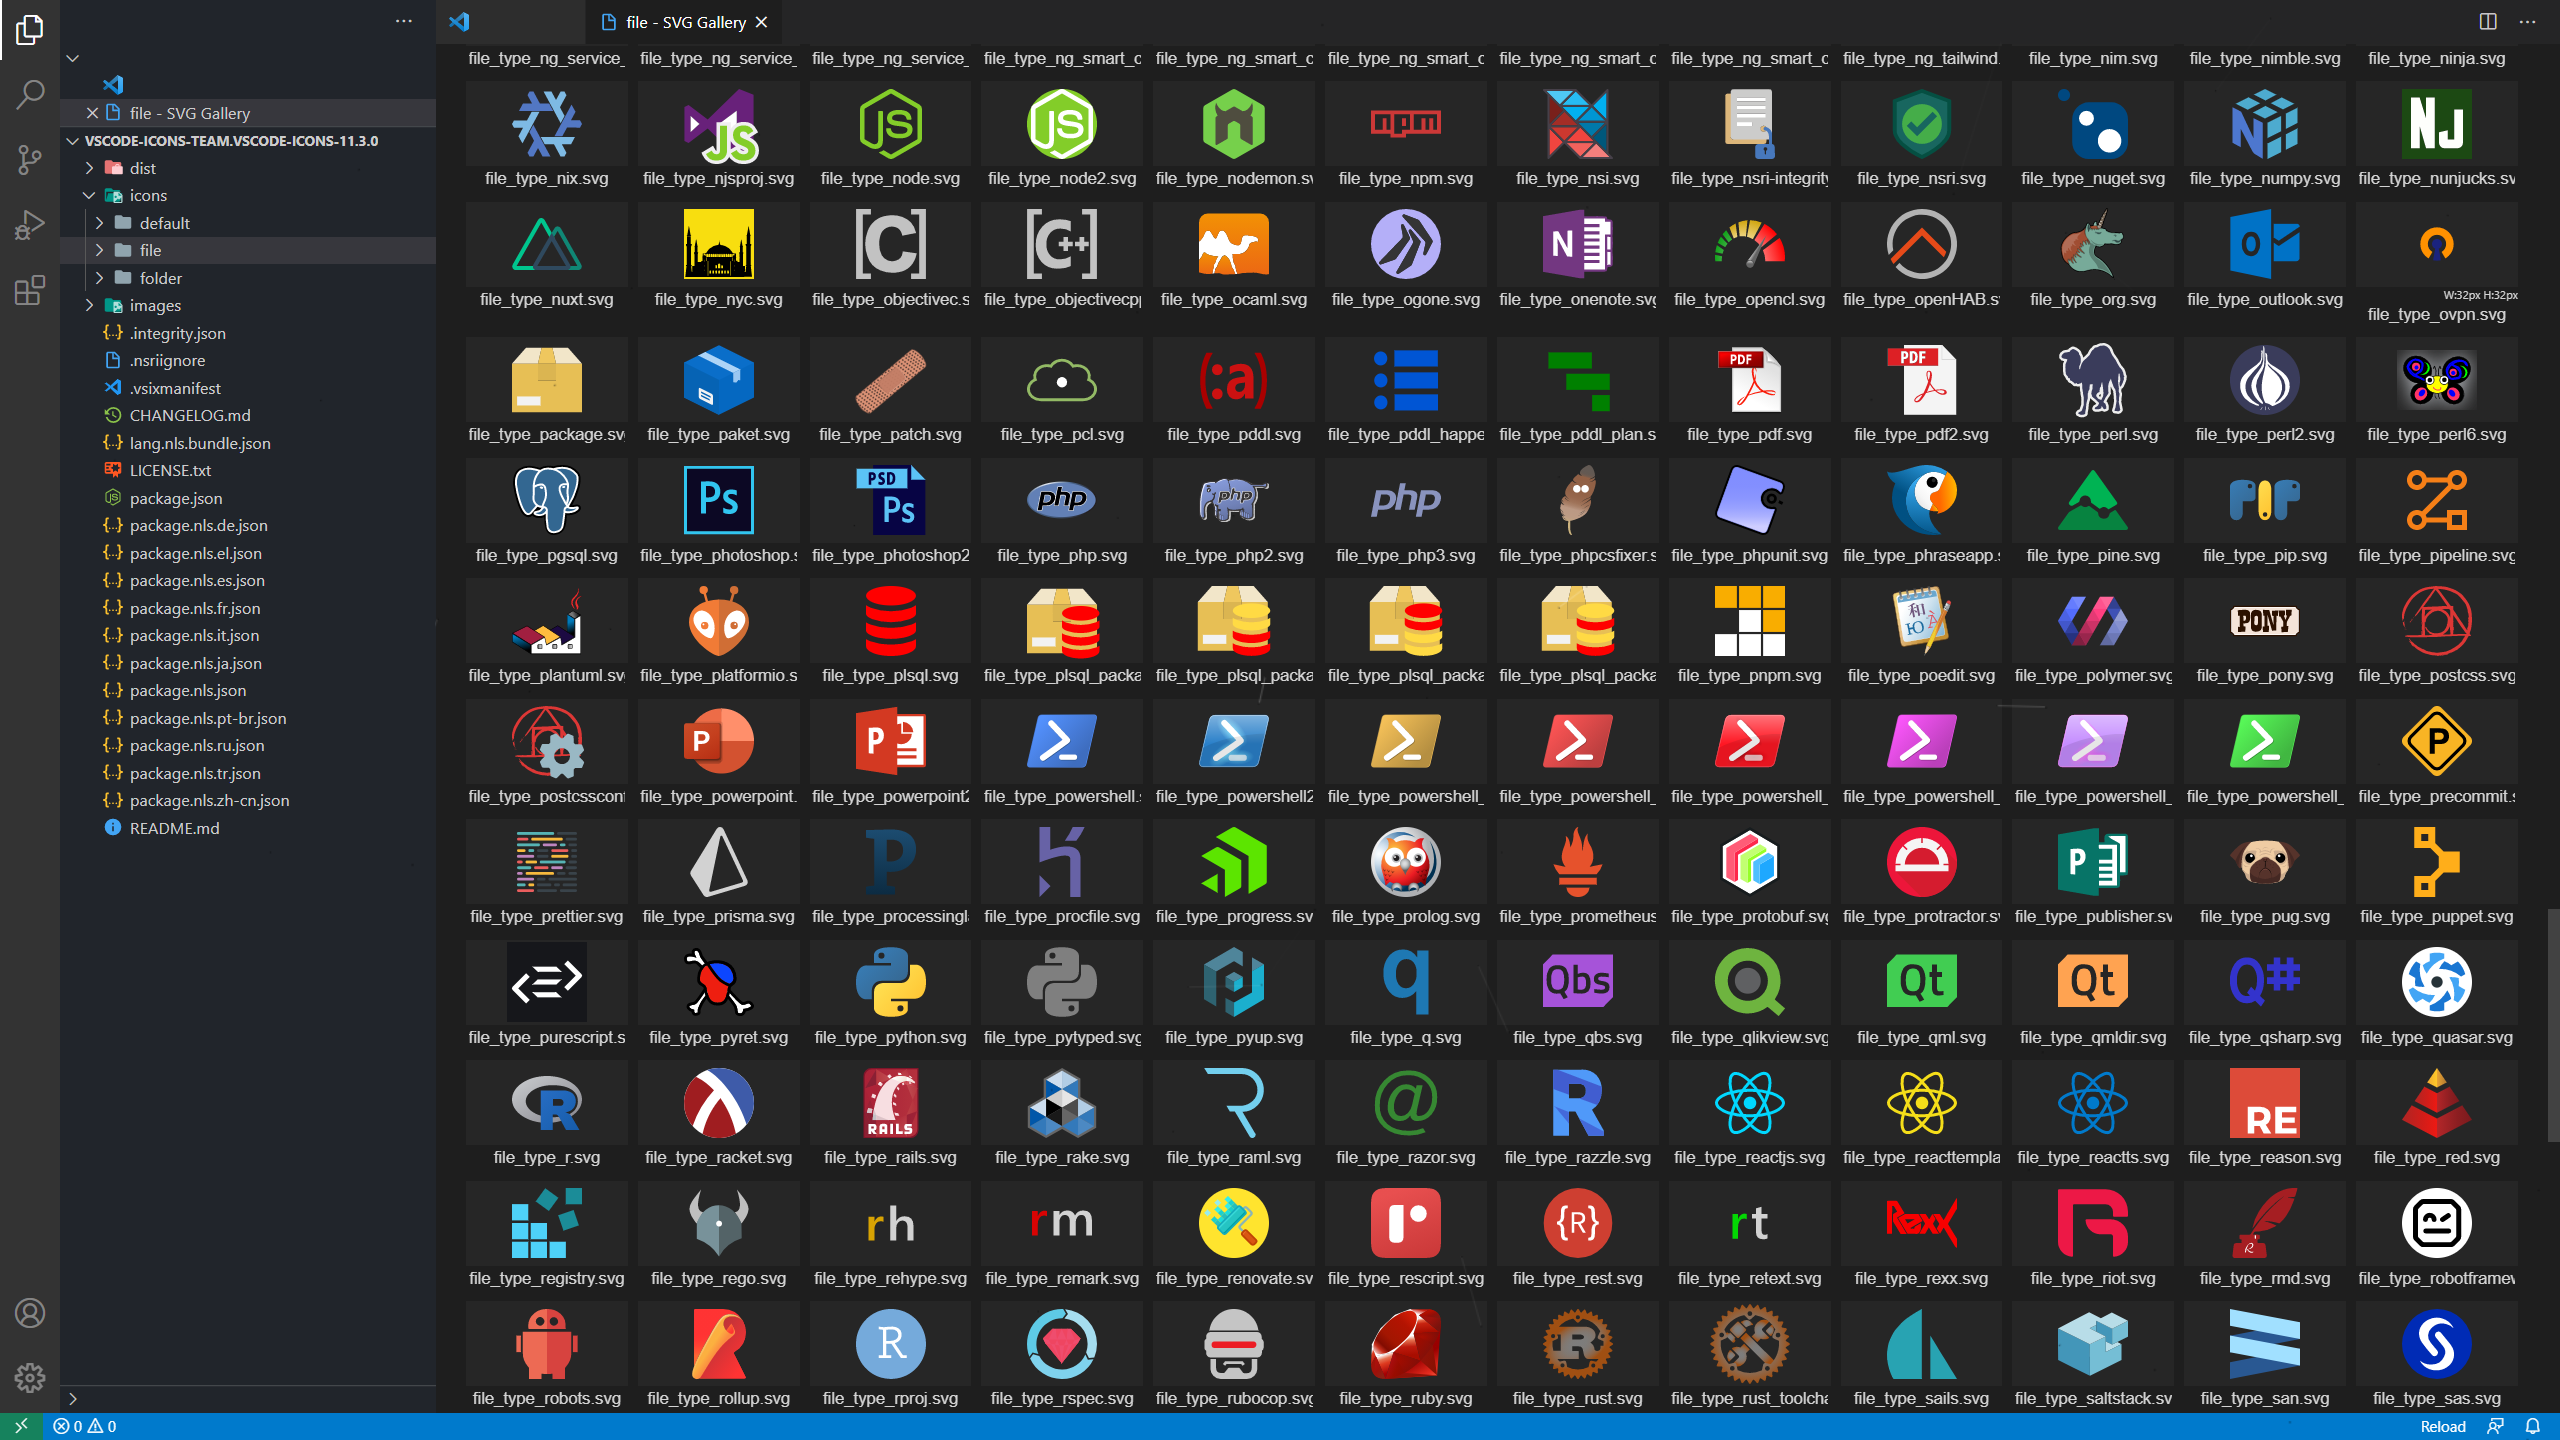This screenshot has width=2560, height=1440.
Task: Select the file_type_robots.svg icon
Action: 546,1344
